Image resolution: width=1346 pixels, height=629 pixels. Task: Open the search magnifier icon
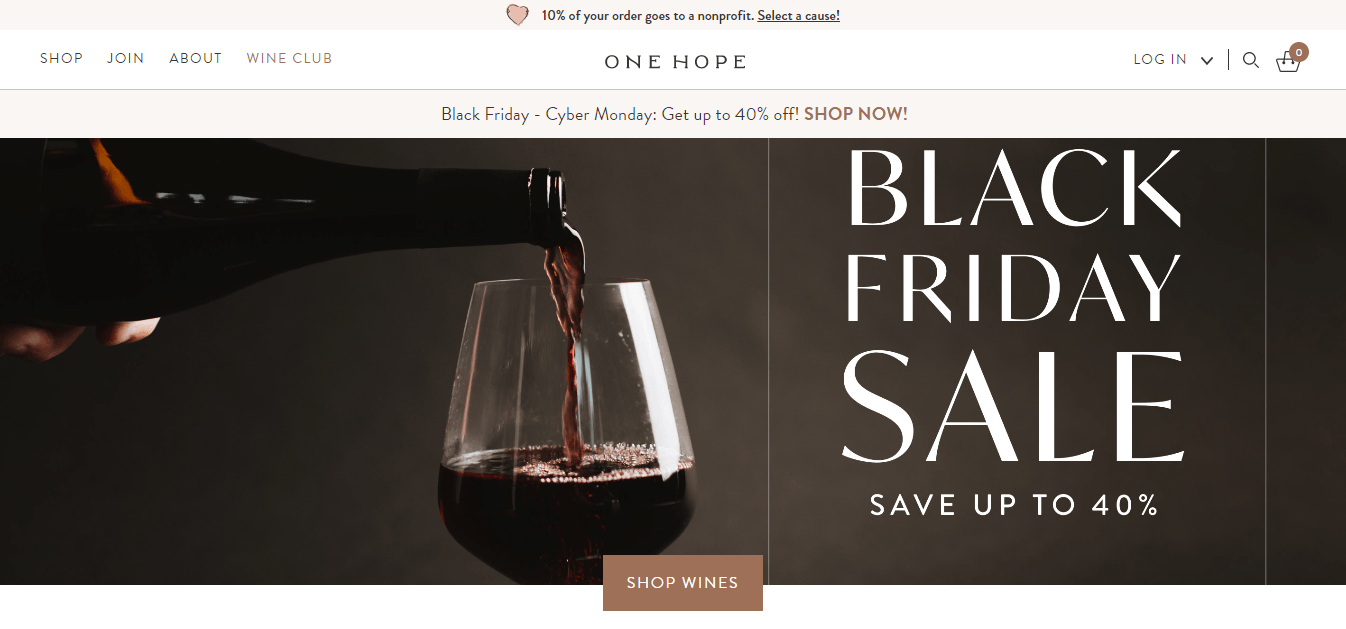(1250, 60)
